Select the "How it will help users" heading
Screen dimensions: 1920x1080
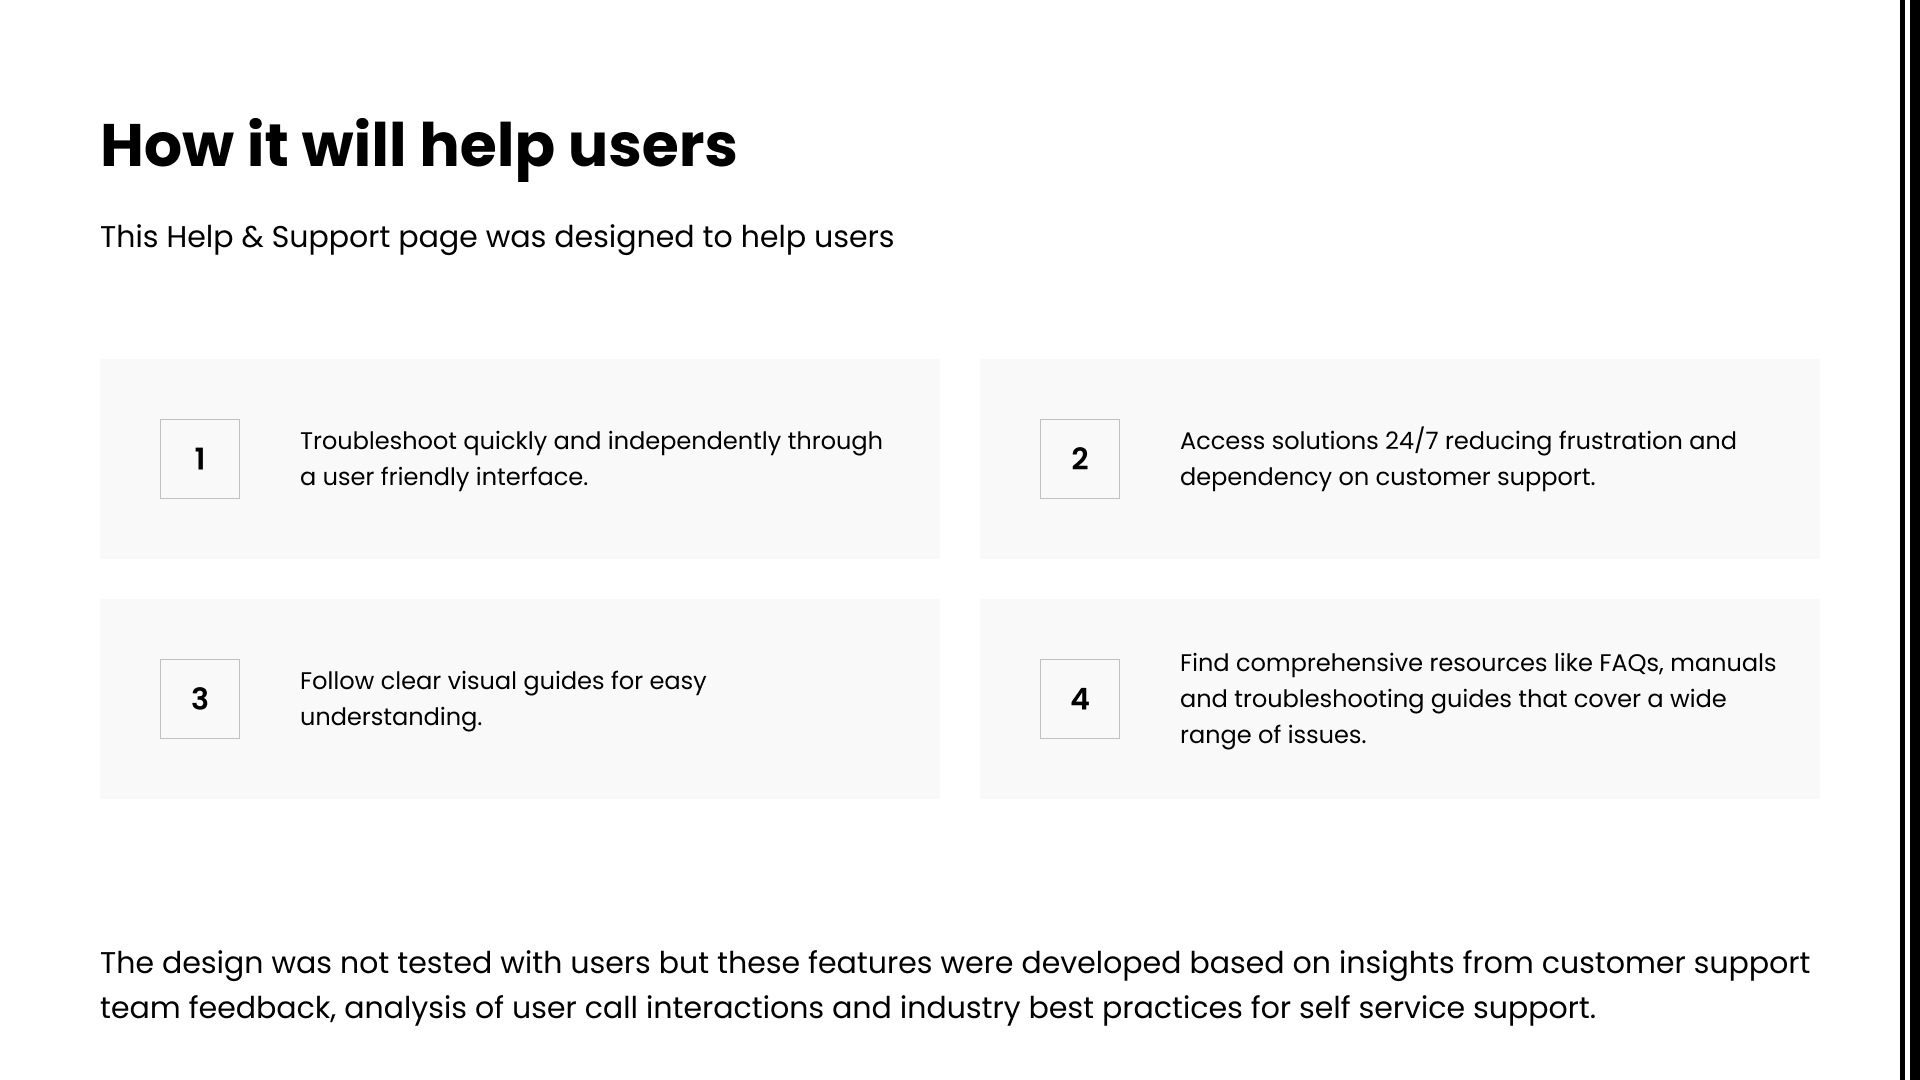[418, 146]
